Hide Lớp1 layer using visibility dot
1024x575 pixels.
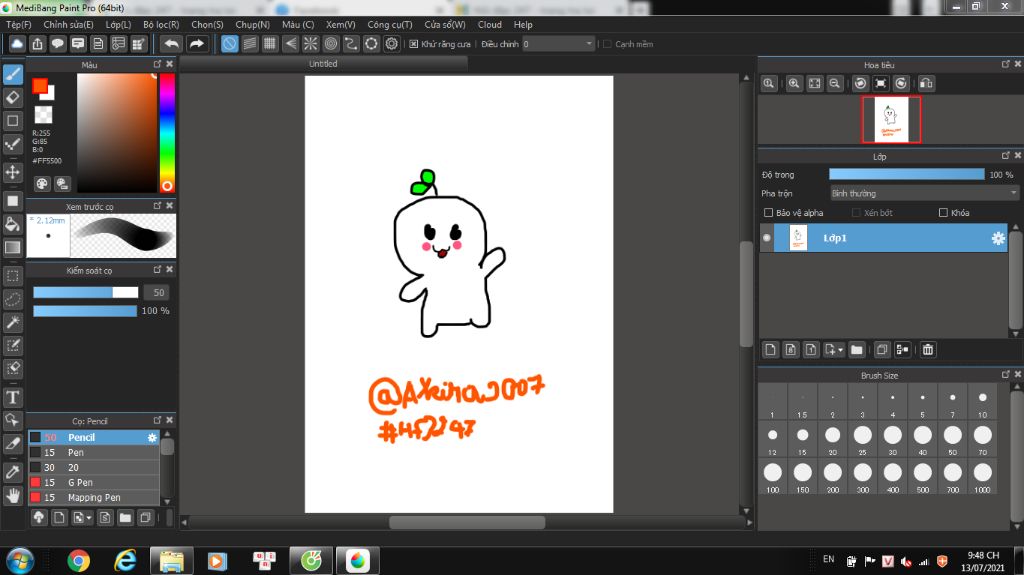point(767,238)
